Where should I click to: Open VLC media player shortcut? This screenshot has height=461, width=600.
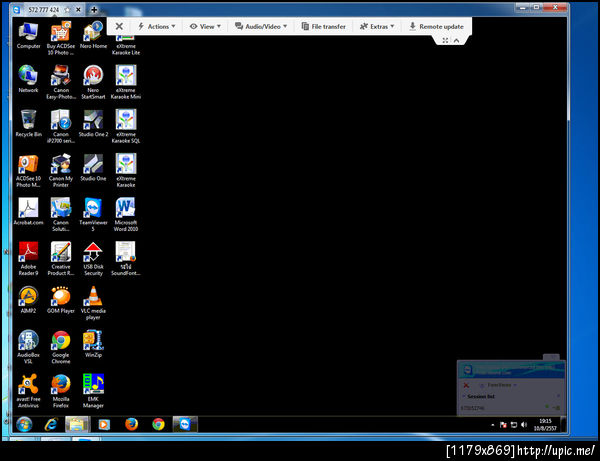[x=93, y=303]
